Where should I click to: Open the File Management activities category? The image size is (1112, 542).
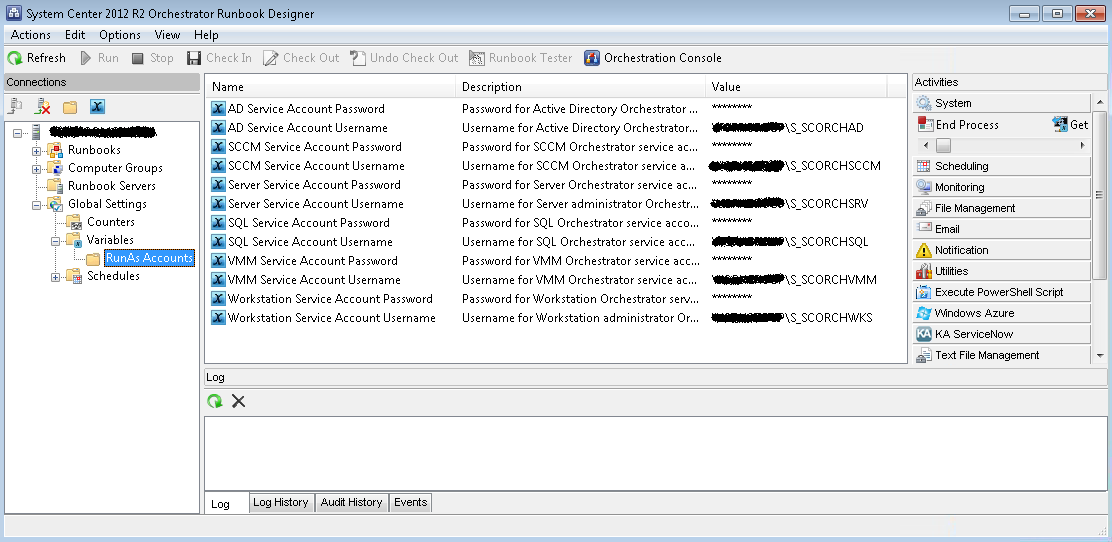coord(1001,208)
